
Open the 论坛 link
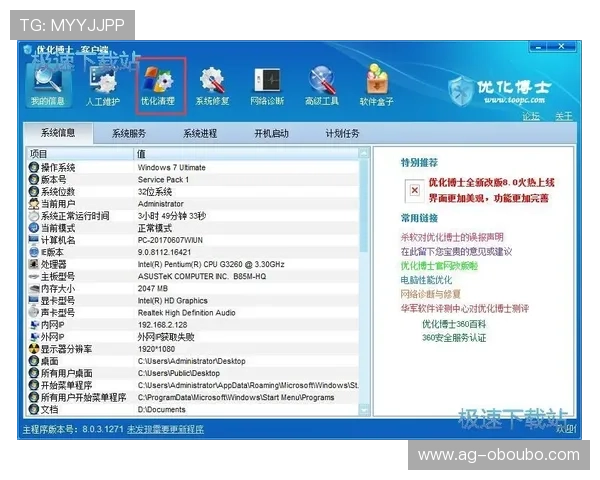click(531, 116)
